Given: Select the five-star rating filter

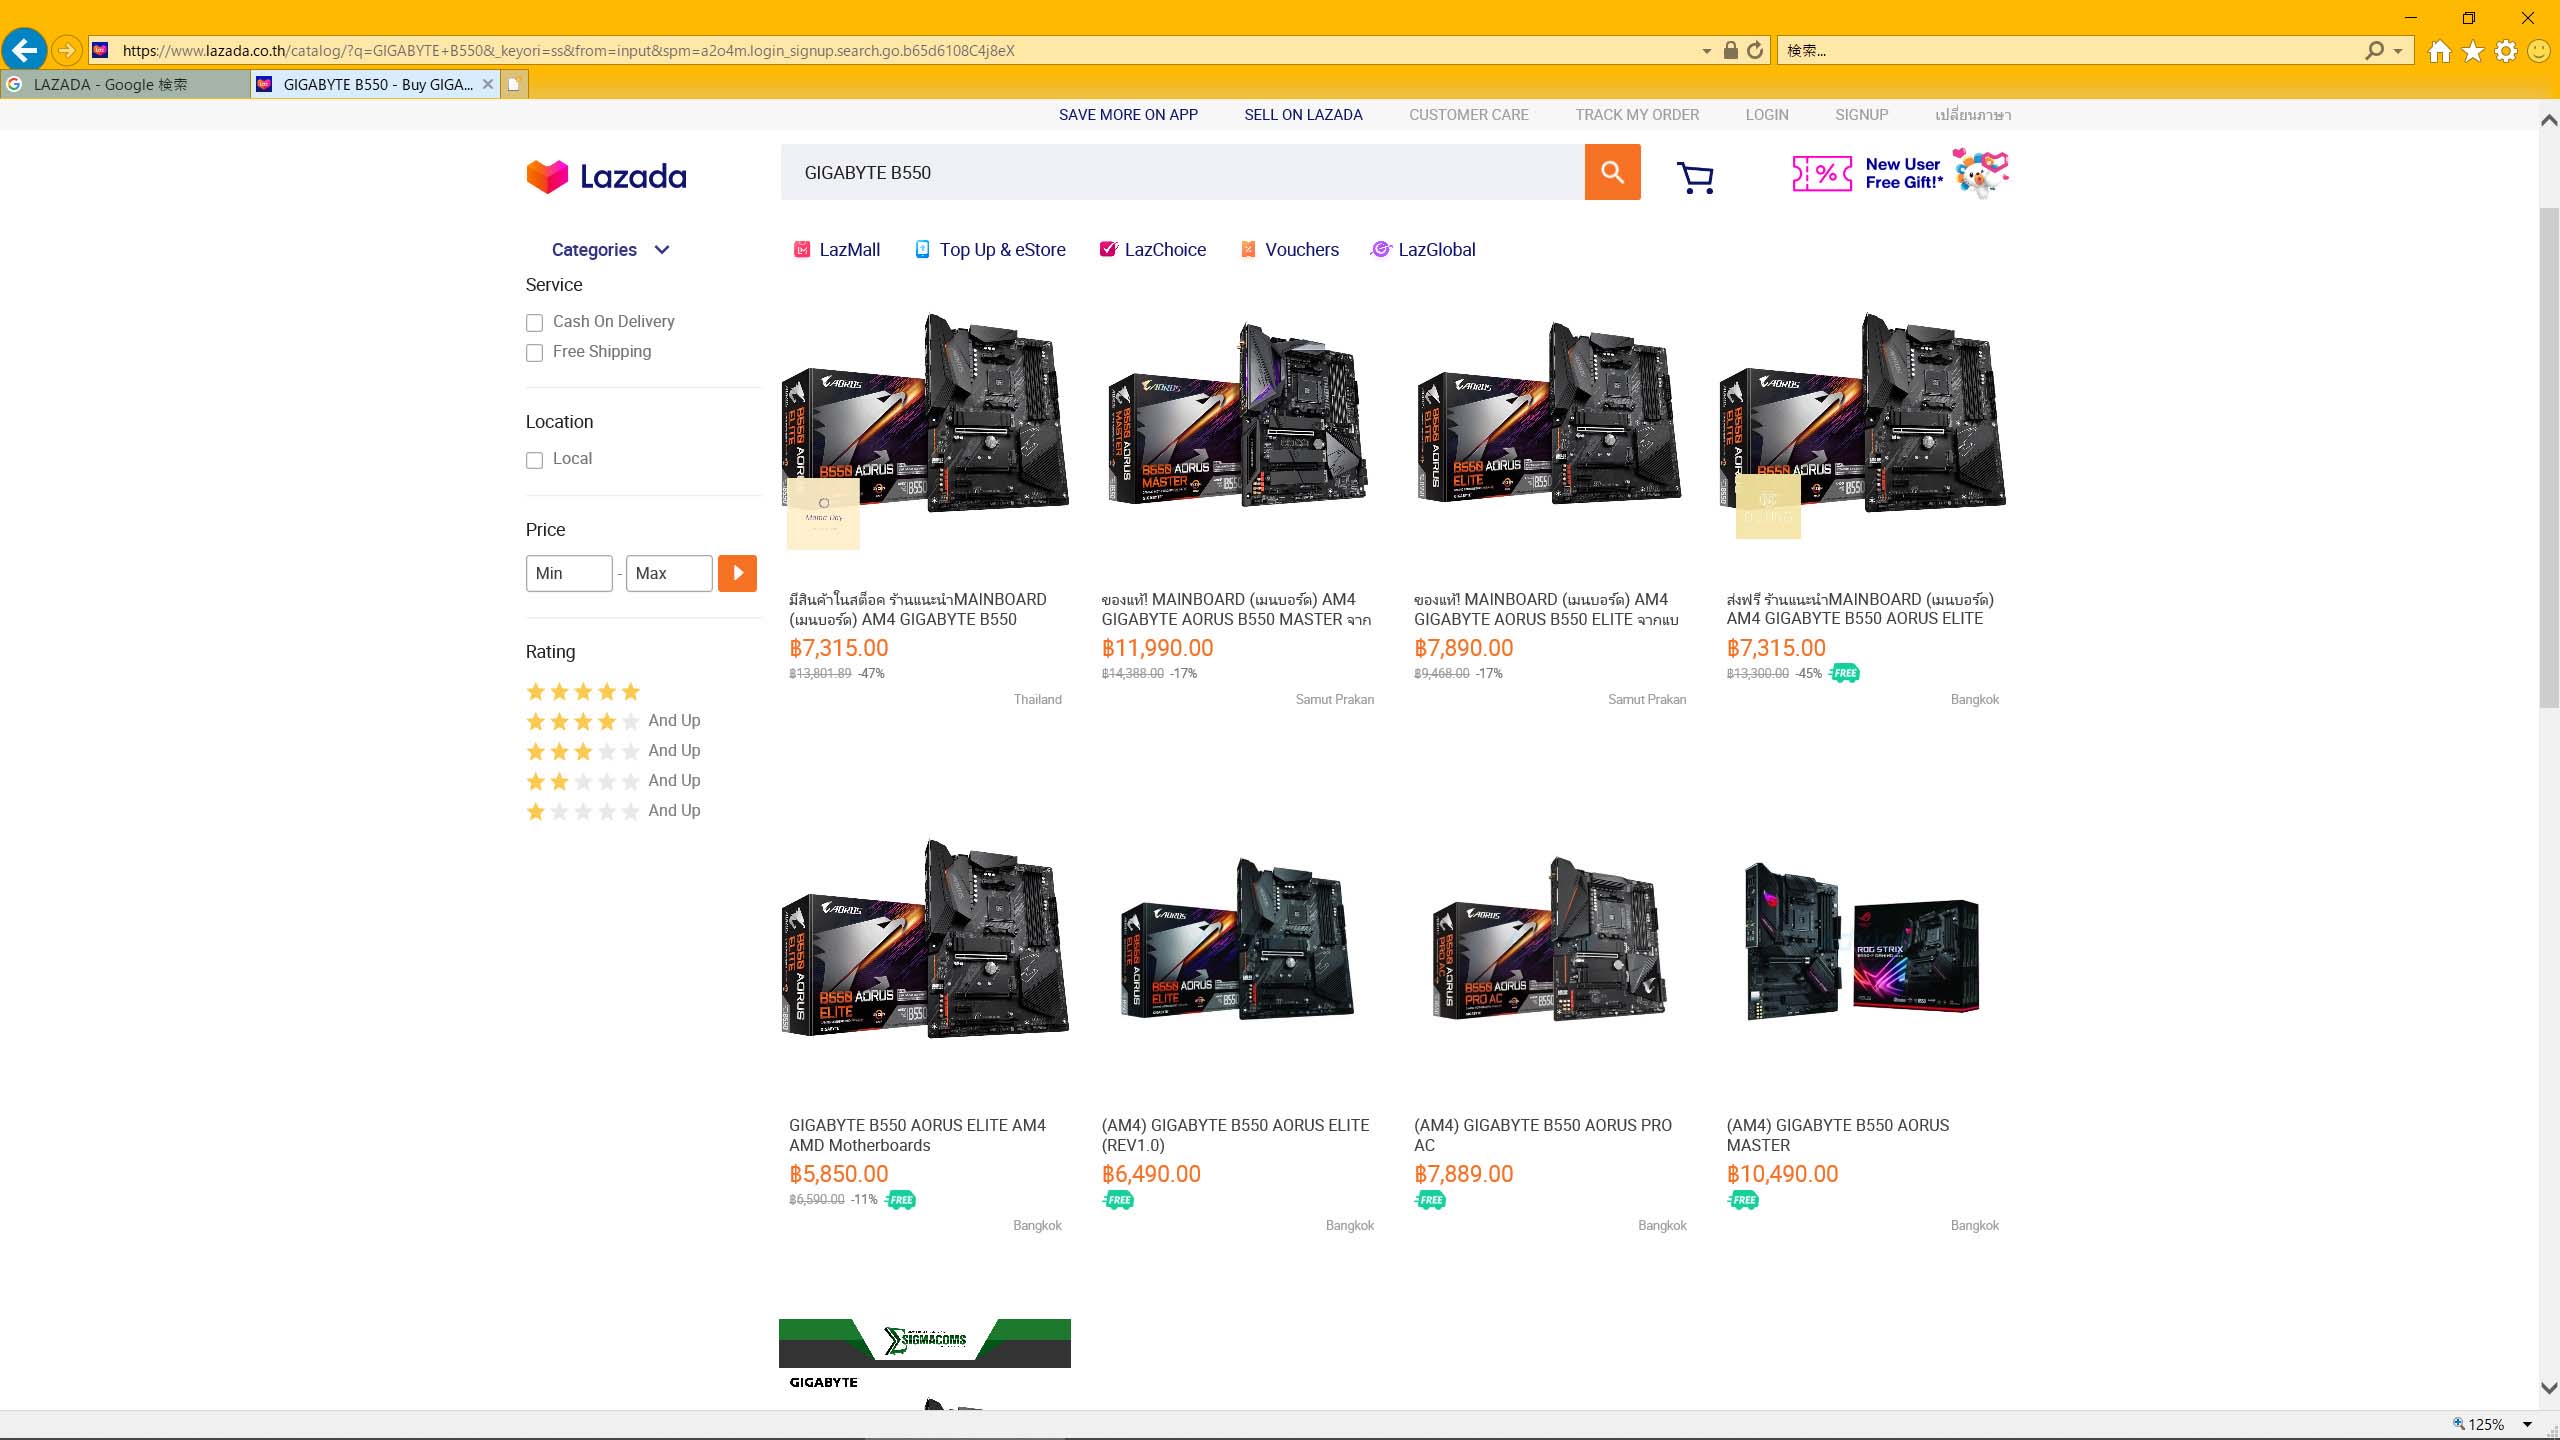Looking at the screenshot, I should [583, 691].
